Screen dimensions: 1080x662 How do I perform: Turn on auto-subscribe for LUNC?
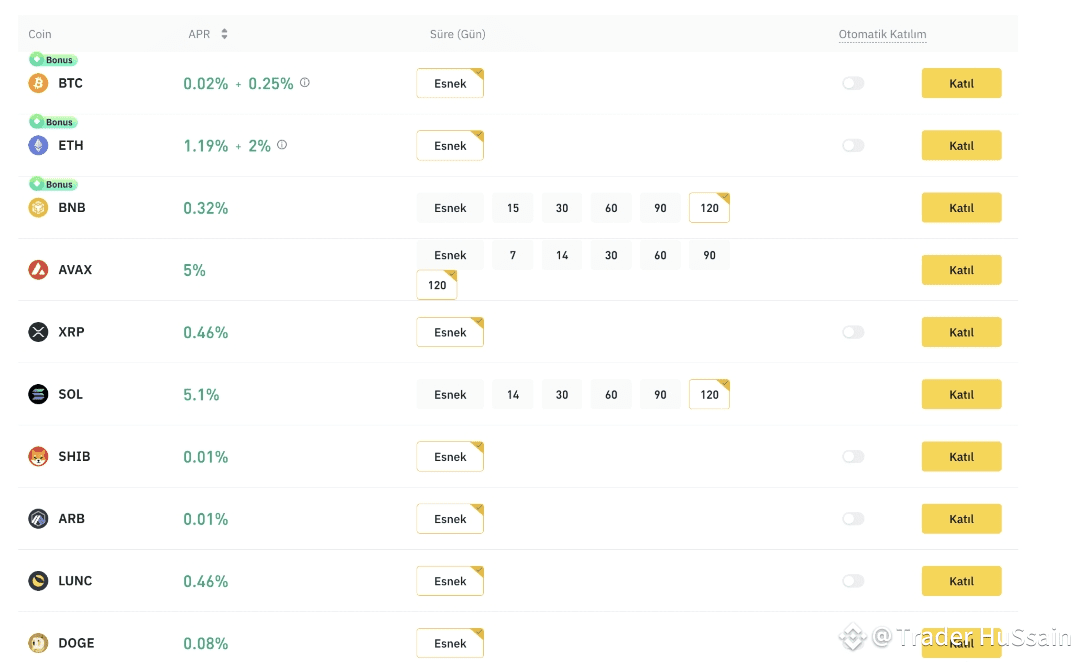tap(853, 581)
